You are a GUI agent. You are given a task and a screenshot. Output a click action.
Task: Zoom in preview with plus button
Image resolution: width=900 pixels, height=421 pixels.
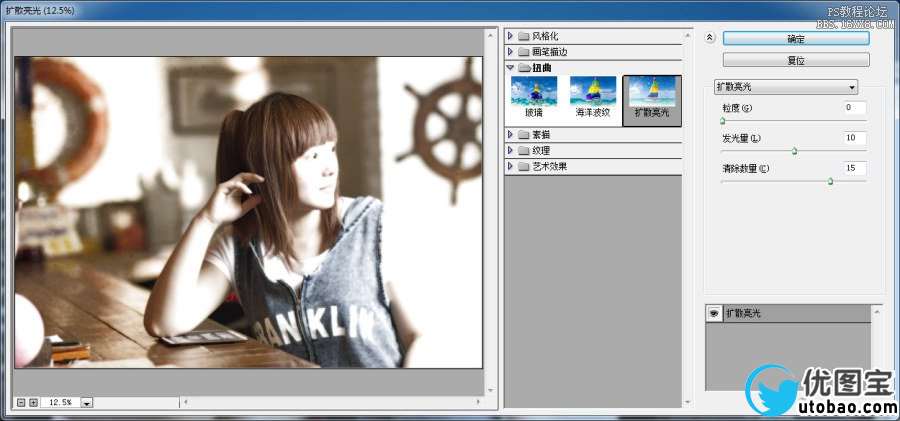33,403
